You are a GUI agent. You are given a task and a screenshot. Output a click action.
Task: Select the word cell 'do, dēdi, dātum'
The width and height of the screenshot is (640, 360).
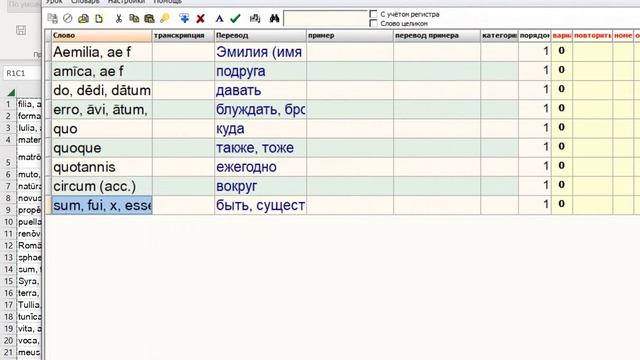tap(102, 90)
